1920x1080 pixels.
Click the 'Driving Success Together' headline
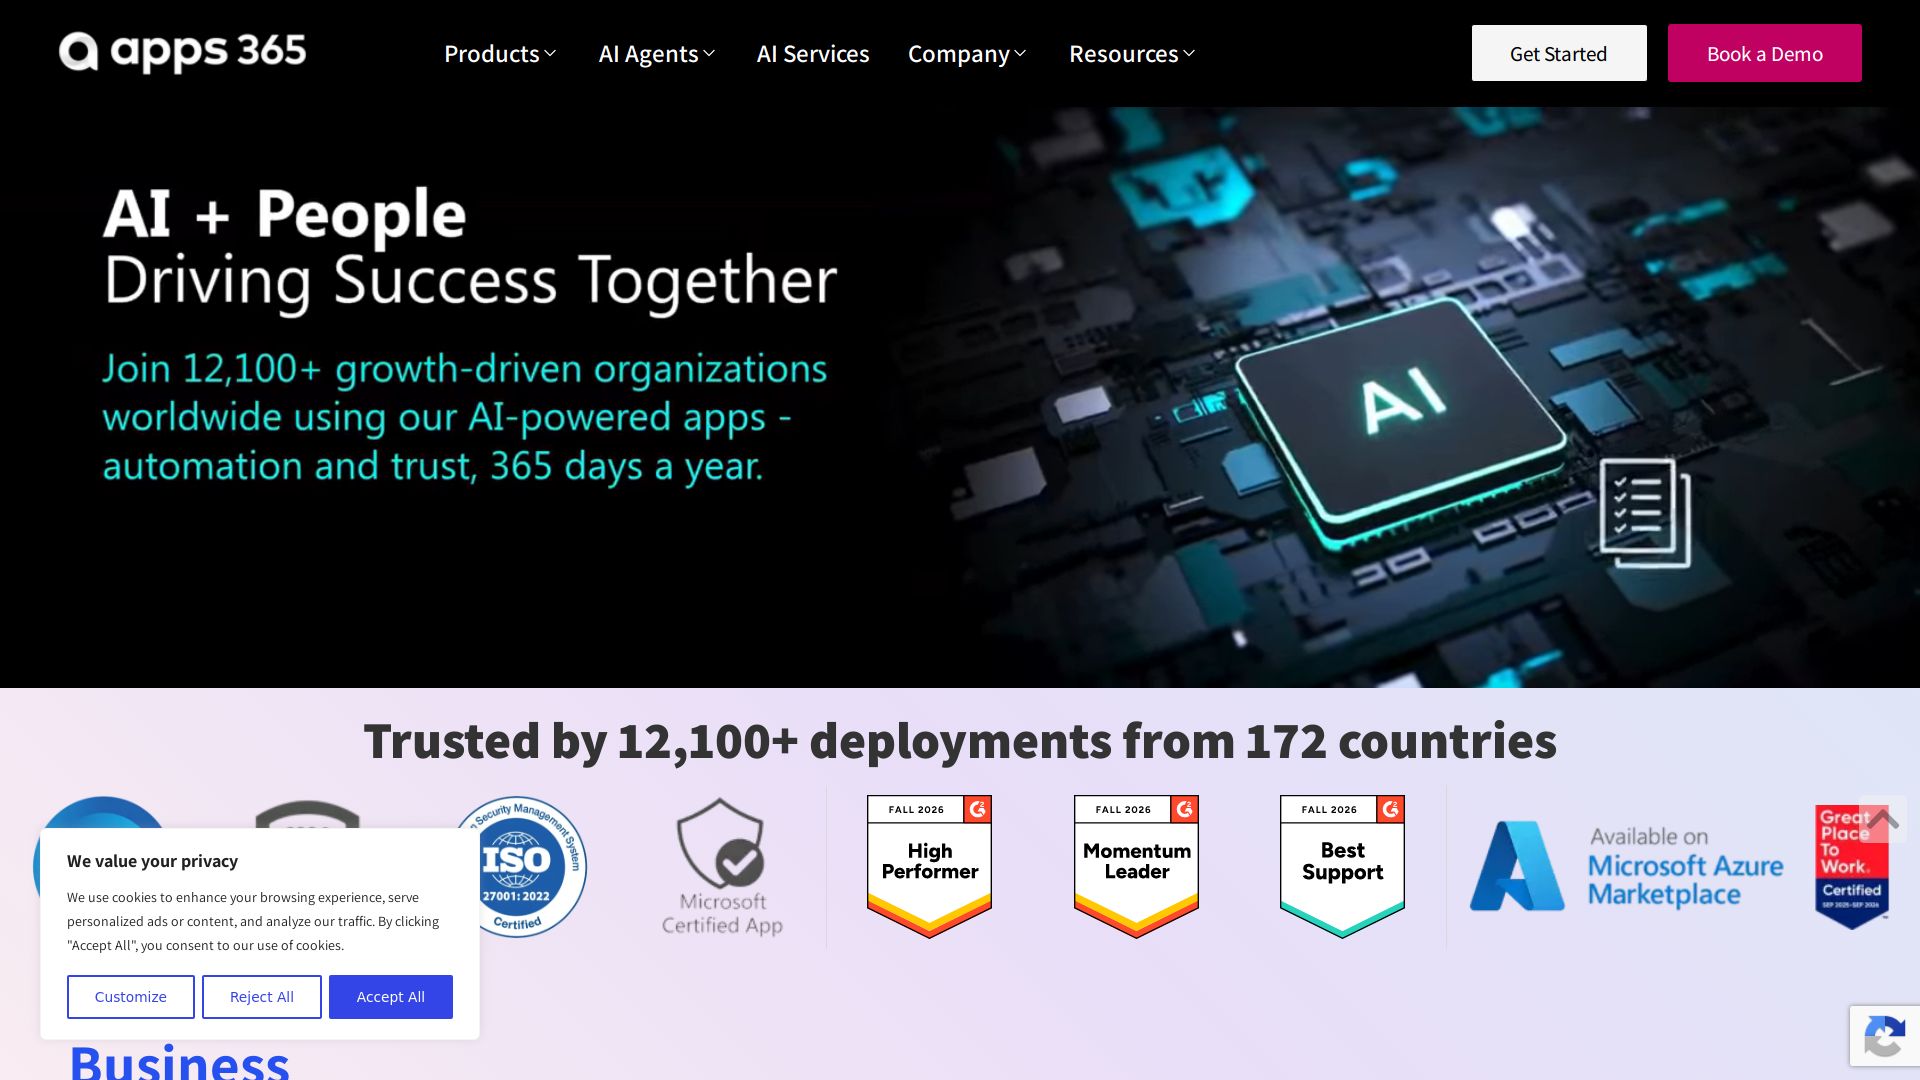click(x=470, y=280)
